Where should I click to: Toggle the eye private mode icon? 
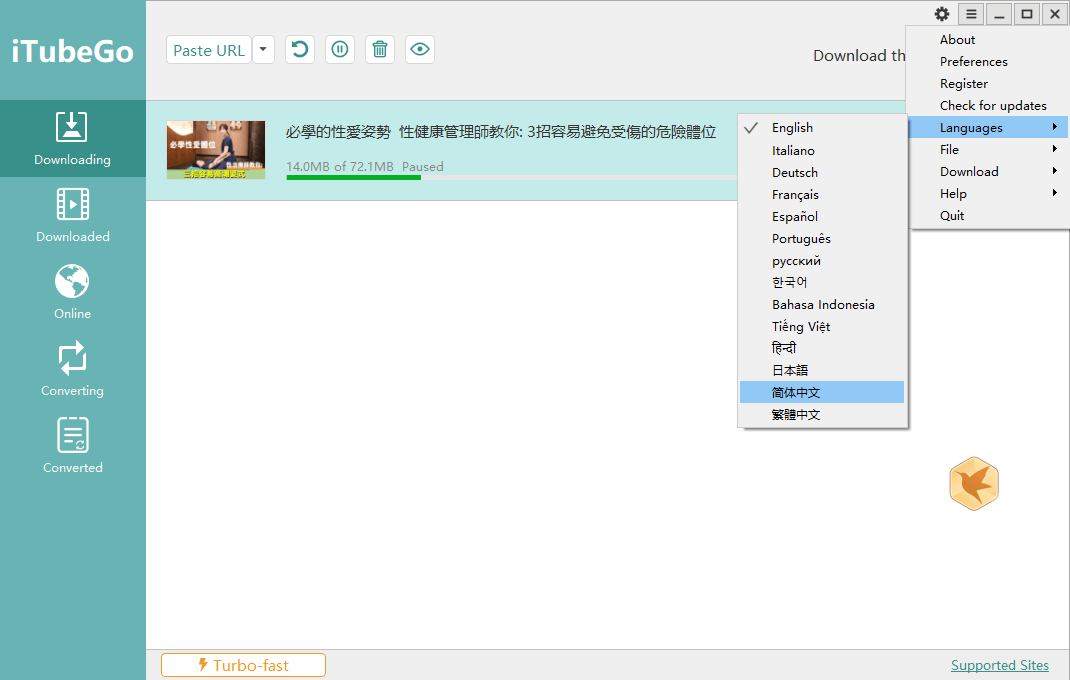click(x=420, y=50)
